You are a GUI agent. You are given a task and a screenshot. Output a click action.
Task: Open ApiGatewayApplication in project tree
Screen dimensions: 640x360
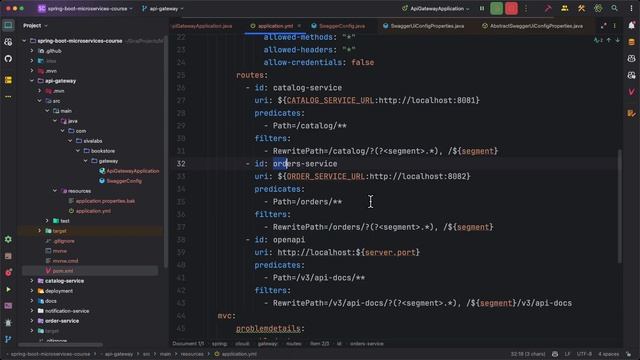coord(133,171)
